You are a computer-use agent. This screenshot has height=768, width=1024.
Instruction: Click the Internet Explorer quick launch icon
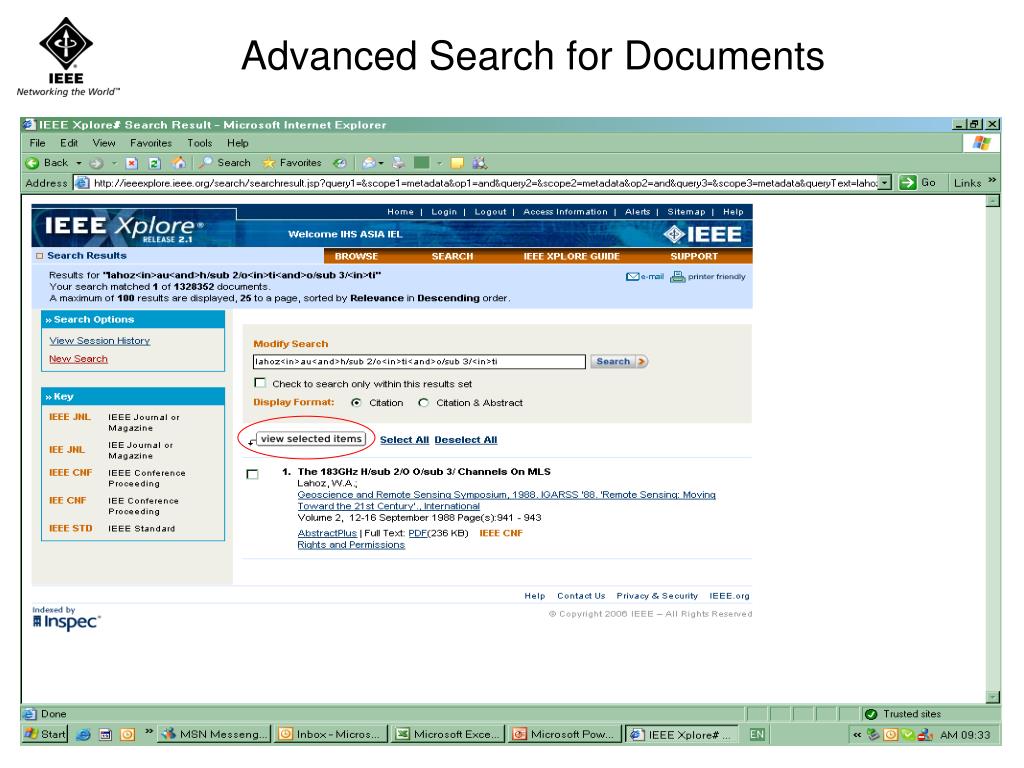click(83, 735)
